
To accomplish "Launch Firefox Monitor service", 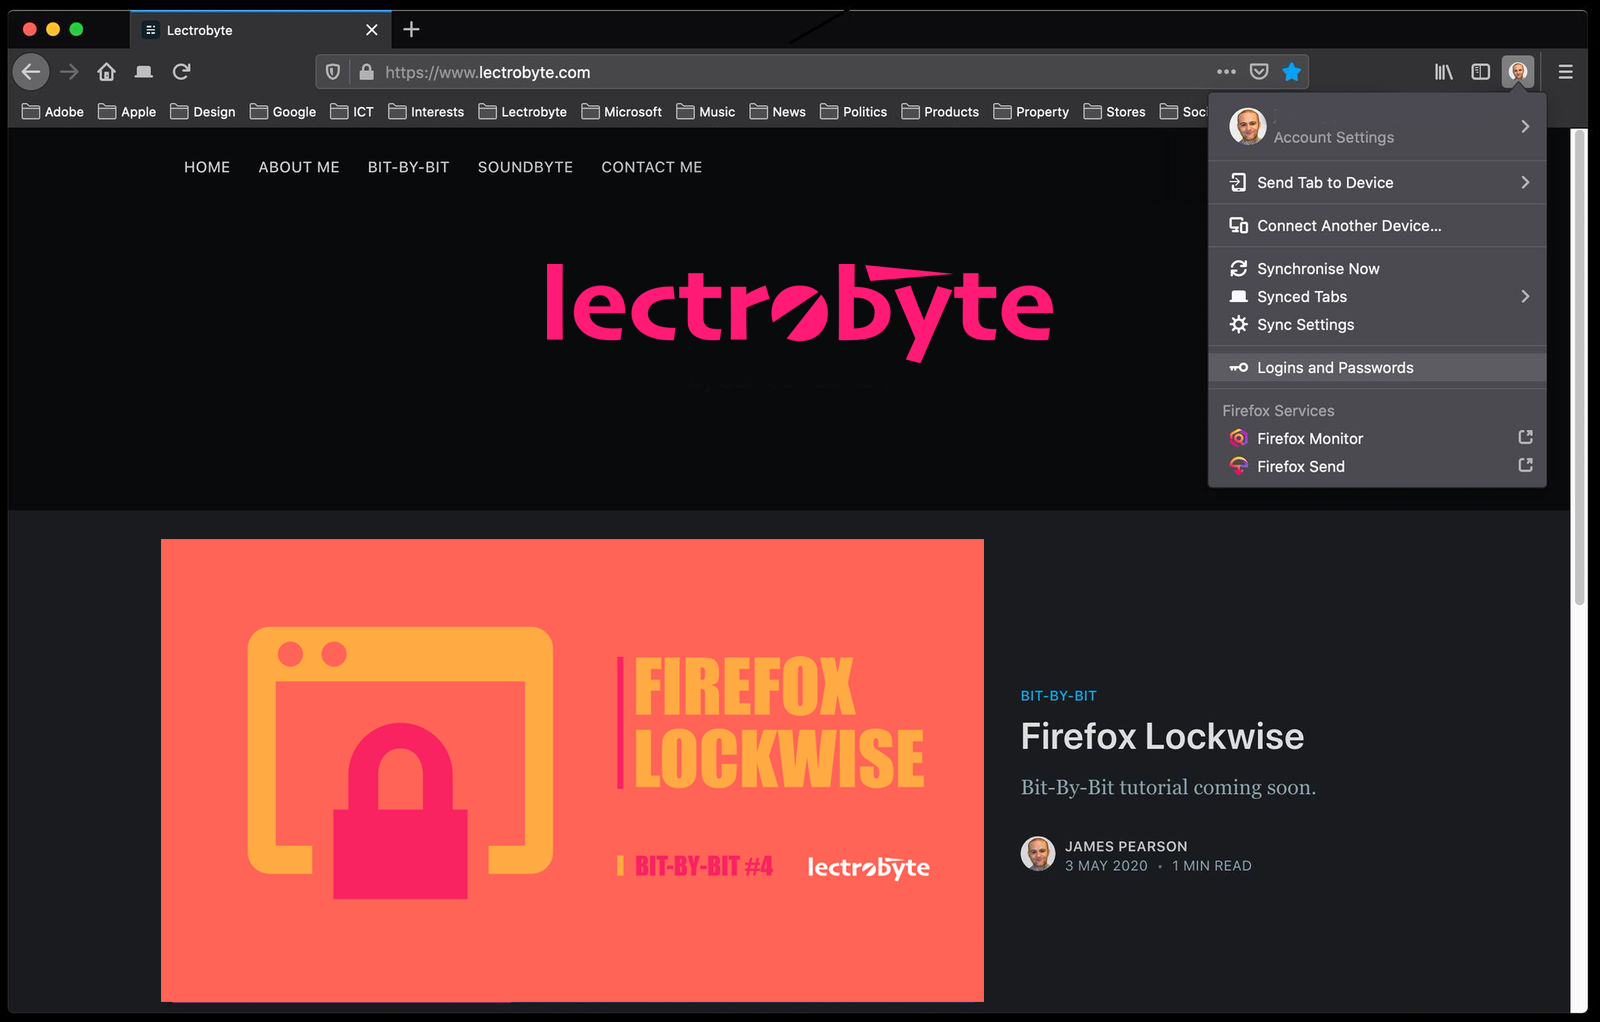I will [x=1377, y=438].
